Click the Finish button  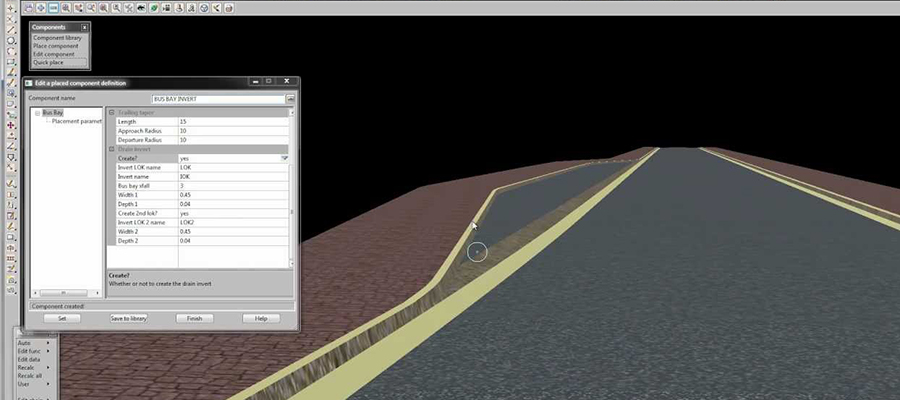click(x=195, y=318)
